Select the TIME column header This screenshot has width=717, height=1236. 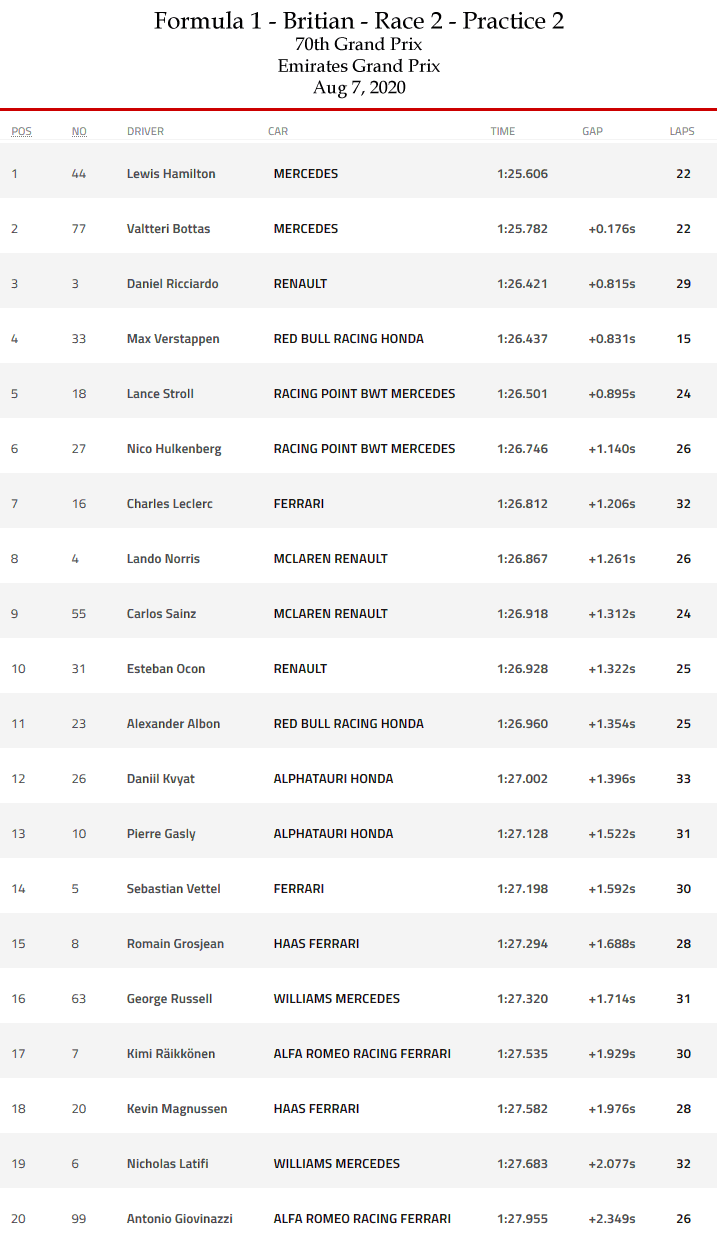(503, 131)
